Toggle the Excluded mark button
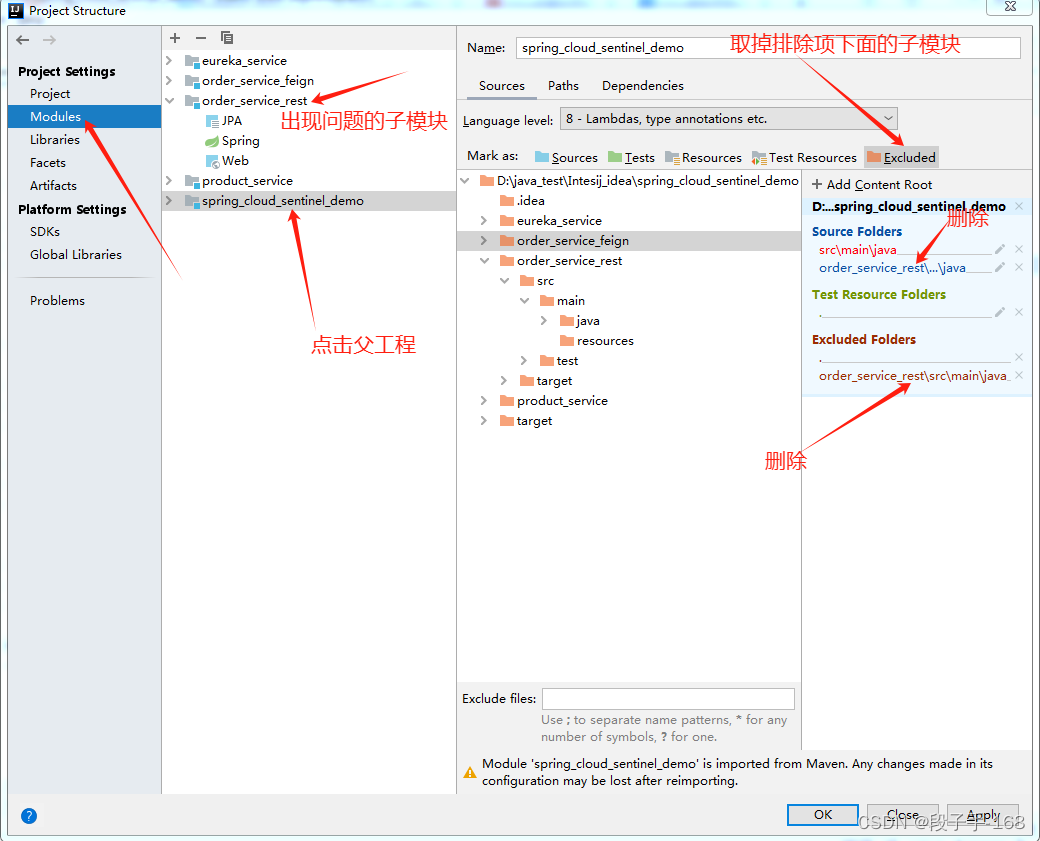Screen dimensions: 1040x841 (x=901, y=157)
